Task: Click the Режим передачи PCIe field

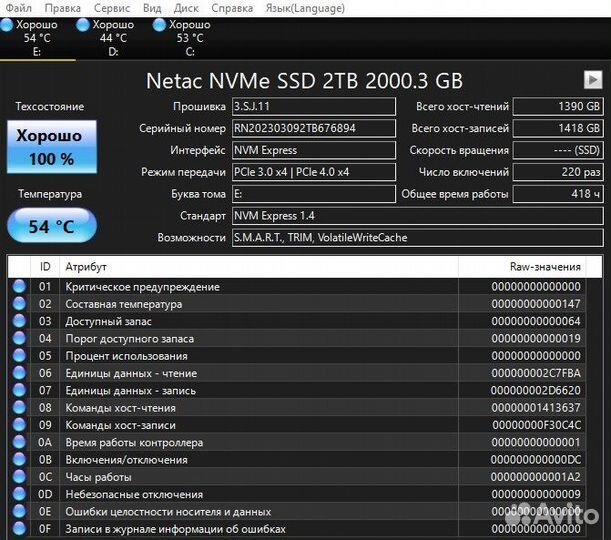Action: point(314,172)
